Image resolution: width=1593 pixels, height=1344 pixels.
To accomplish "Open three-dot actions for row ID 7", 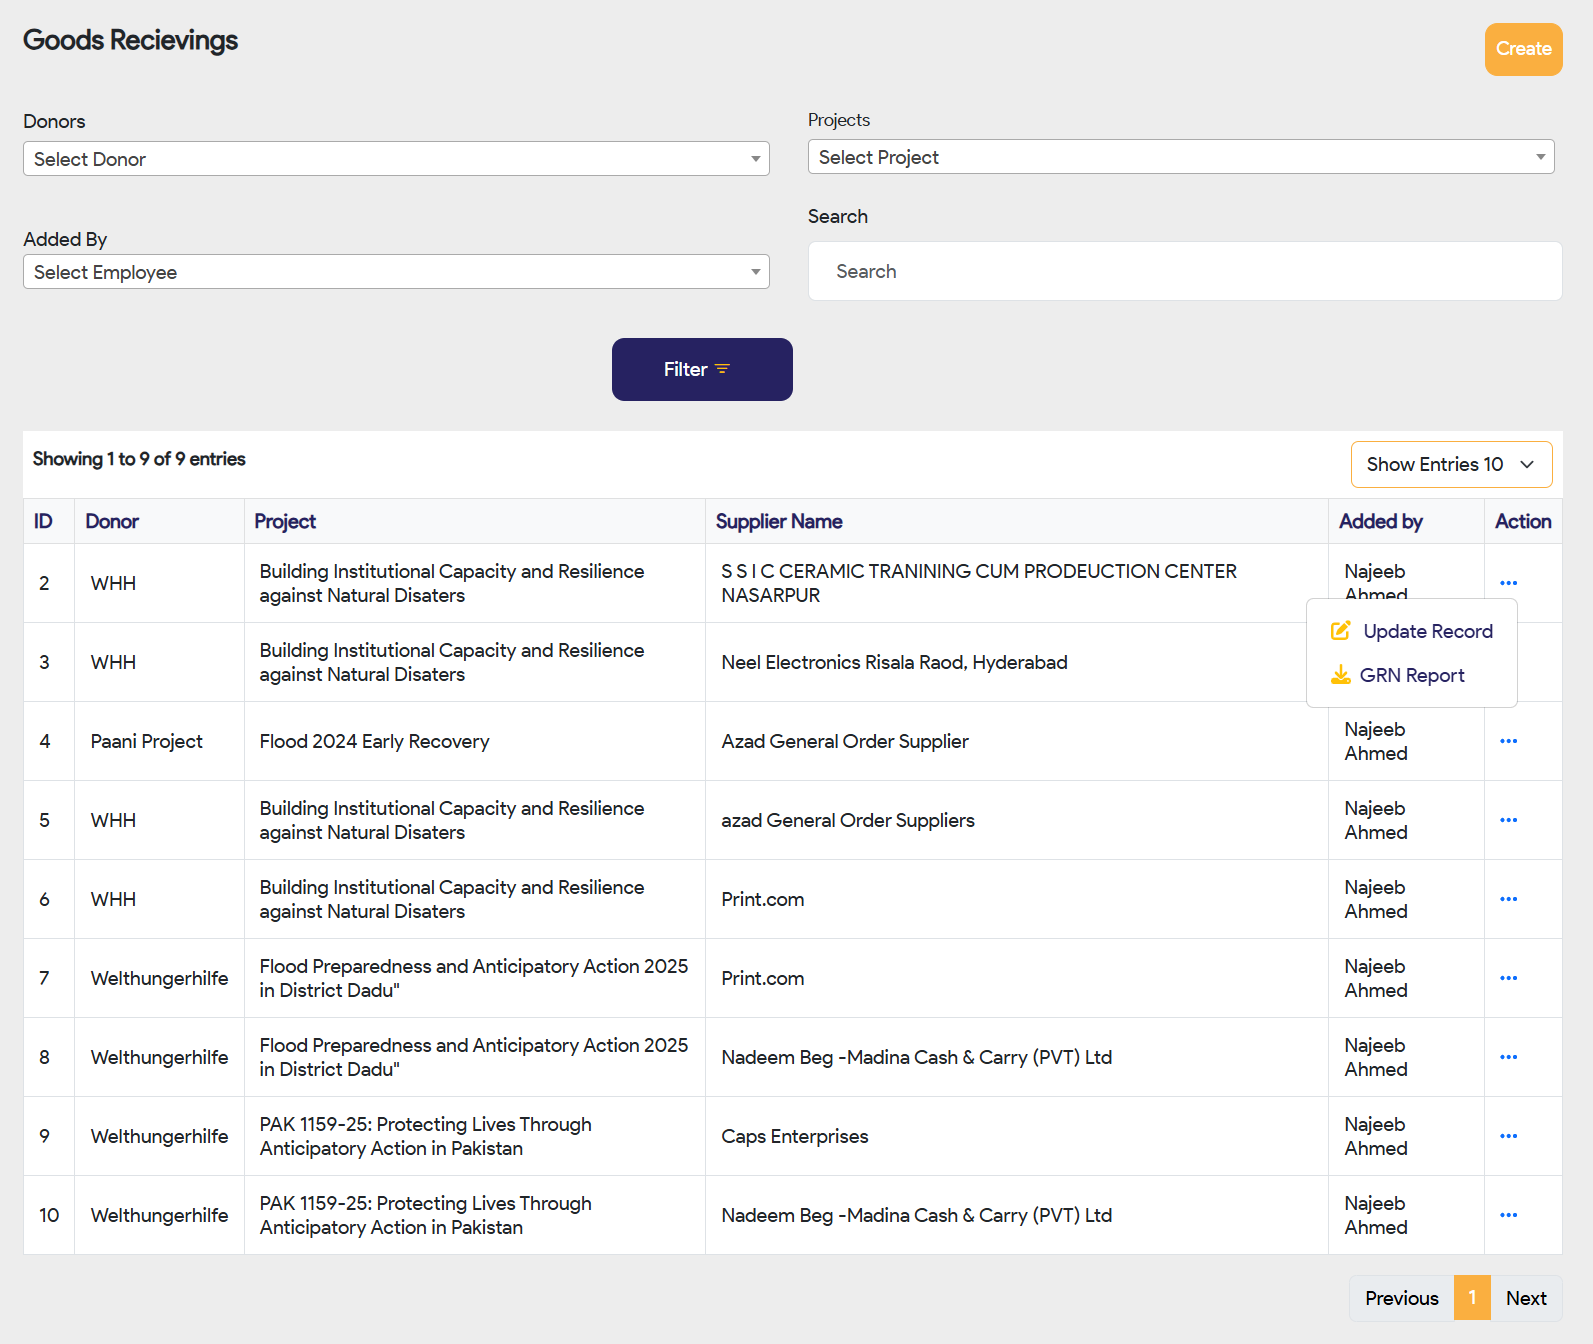I will pyautogui.click(x=1508, y=978).
